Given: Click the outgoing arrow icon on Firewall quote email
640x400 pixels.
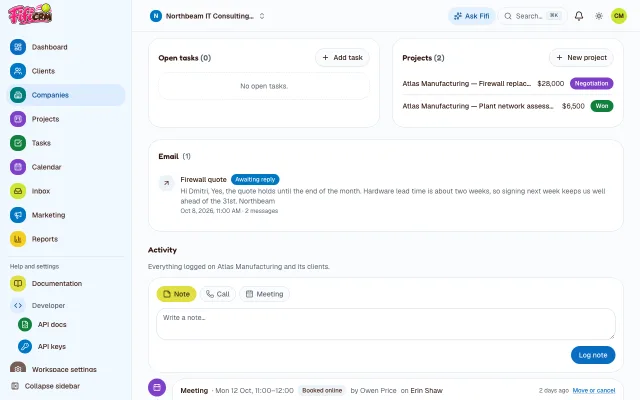Looking at the screenshot, I should 167,183.
